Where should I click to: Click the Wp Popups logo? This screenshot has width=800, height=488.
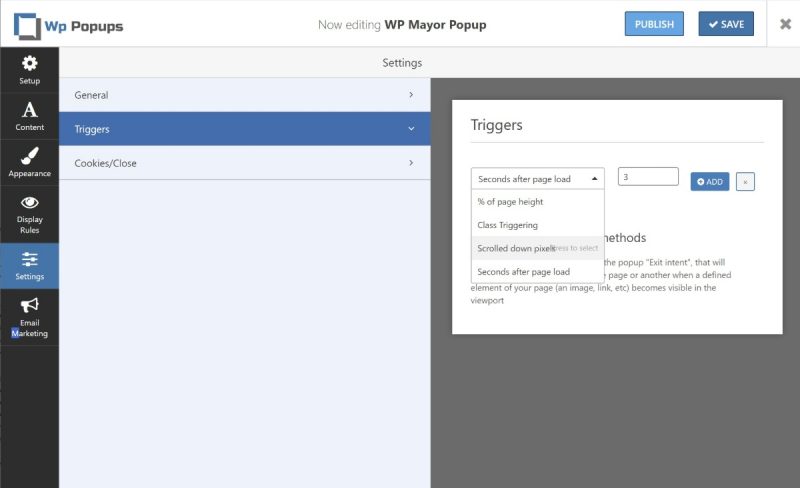click(x=68, y=26)
